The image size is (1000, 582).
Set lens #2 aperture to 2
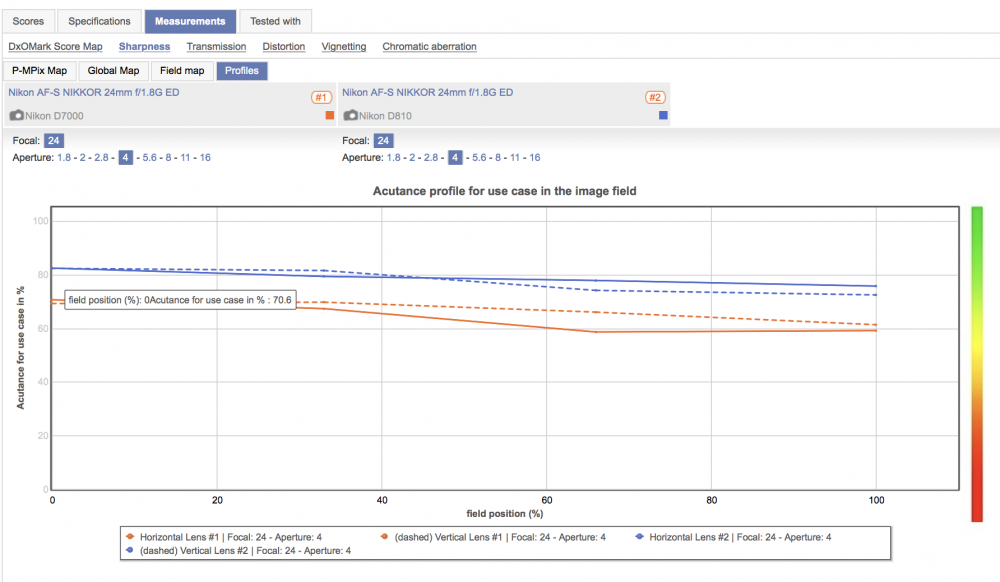tap(412, 157)
